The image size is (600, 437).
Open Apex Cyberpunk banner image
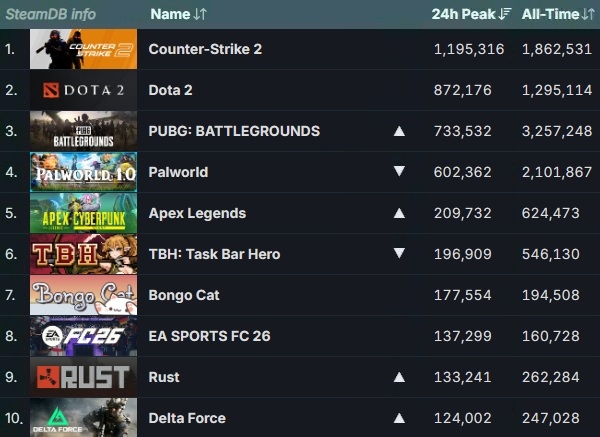point(83,213)
